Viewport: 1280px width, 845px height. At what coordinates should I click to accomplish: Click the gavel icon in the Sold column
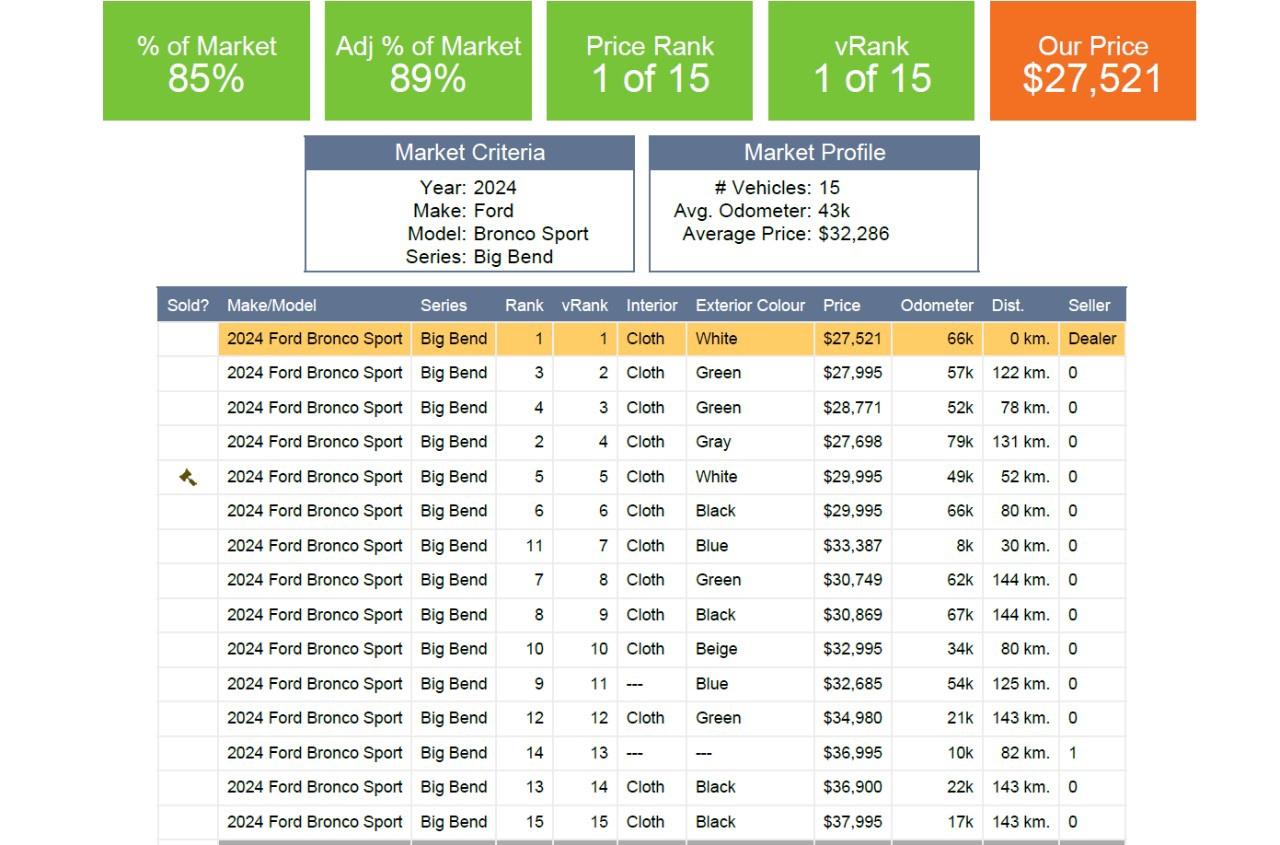pos(187,477)
